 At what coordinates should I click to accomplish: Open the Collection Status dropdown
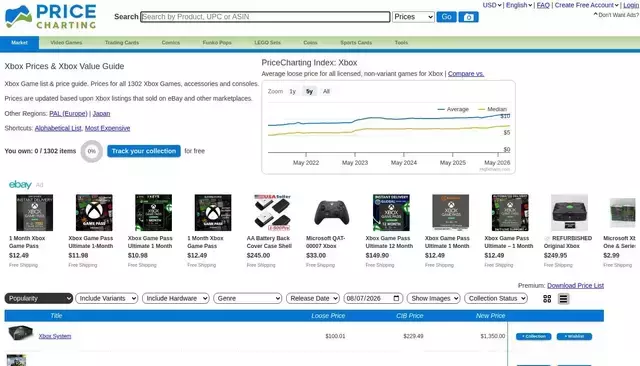click(496, 298)
